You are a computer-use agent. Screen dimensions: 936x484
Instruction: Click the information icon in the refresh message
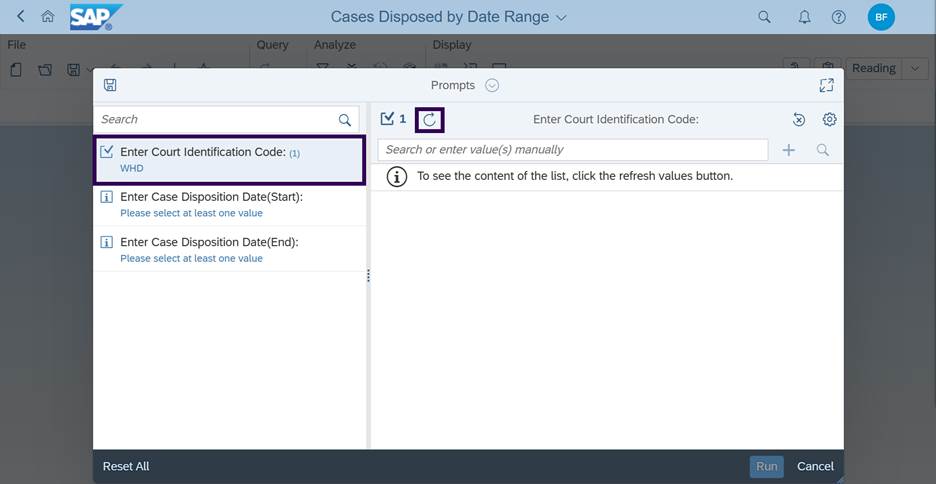pyautogui.click(x=397, y=177)
